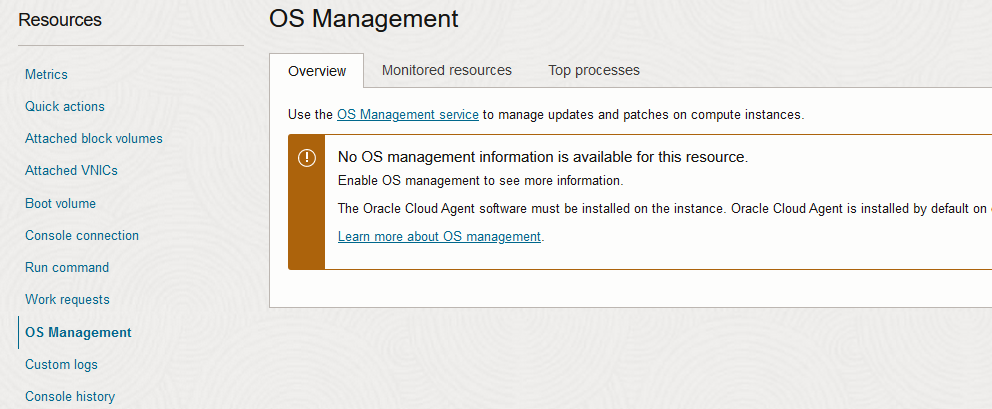Show the Boot volume section
Screen dimensions: 992x409
[60, 203]
